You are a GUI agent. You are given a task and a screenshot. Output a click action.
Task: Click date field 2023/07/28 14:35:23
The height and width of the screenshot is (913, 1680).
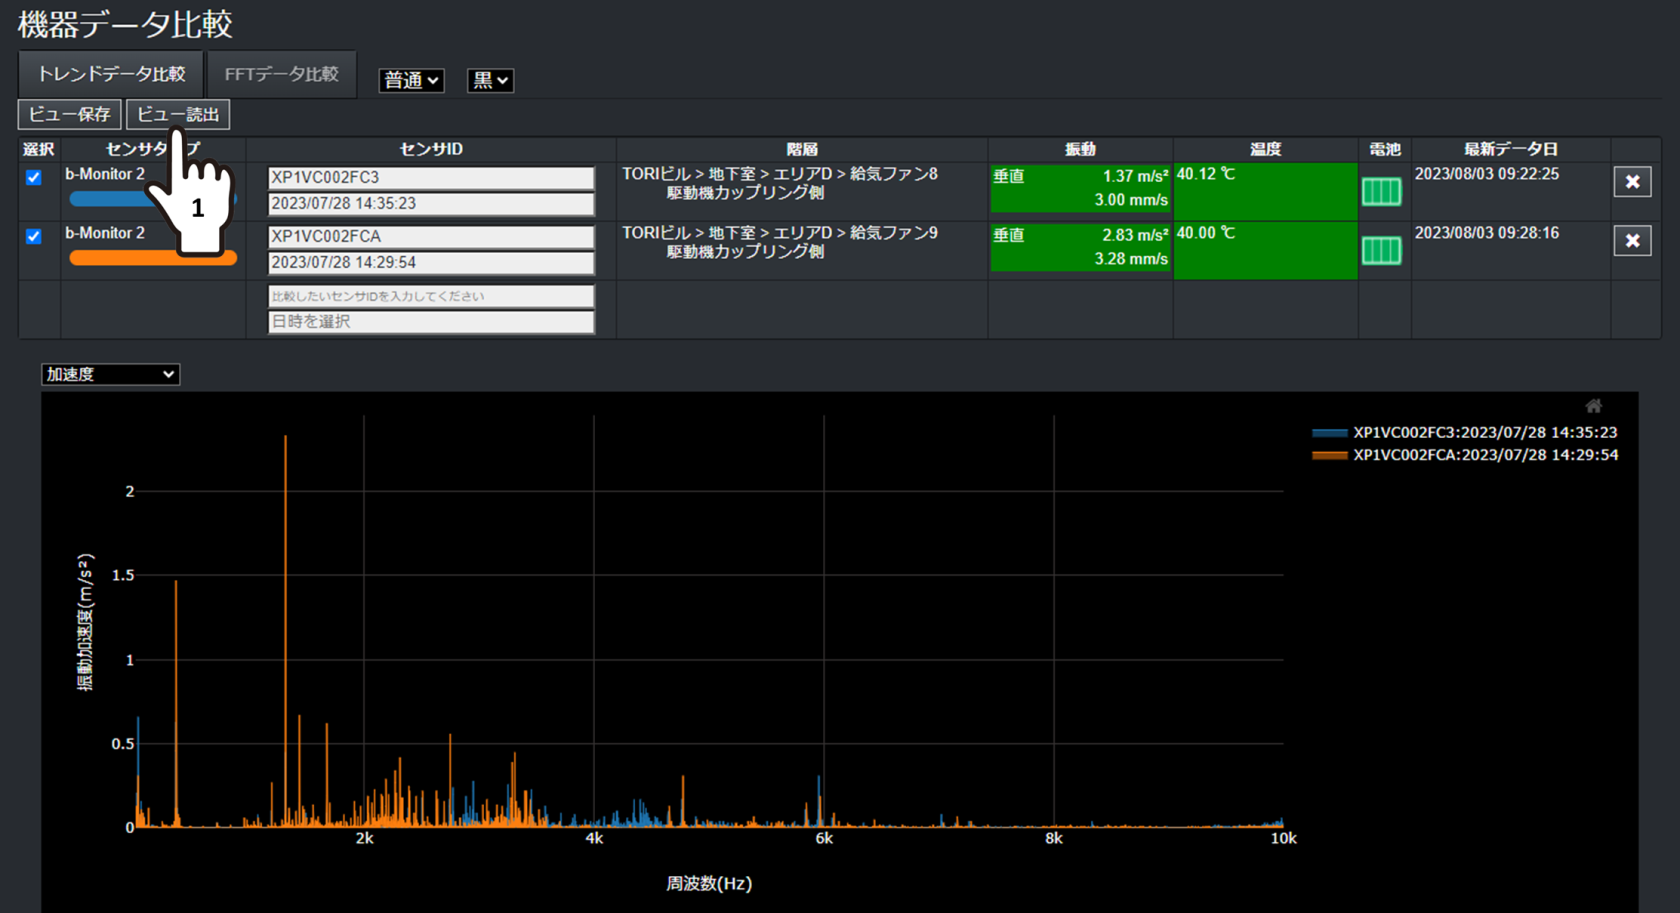pos(431,204)
